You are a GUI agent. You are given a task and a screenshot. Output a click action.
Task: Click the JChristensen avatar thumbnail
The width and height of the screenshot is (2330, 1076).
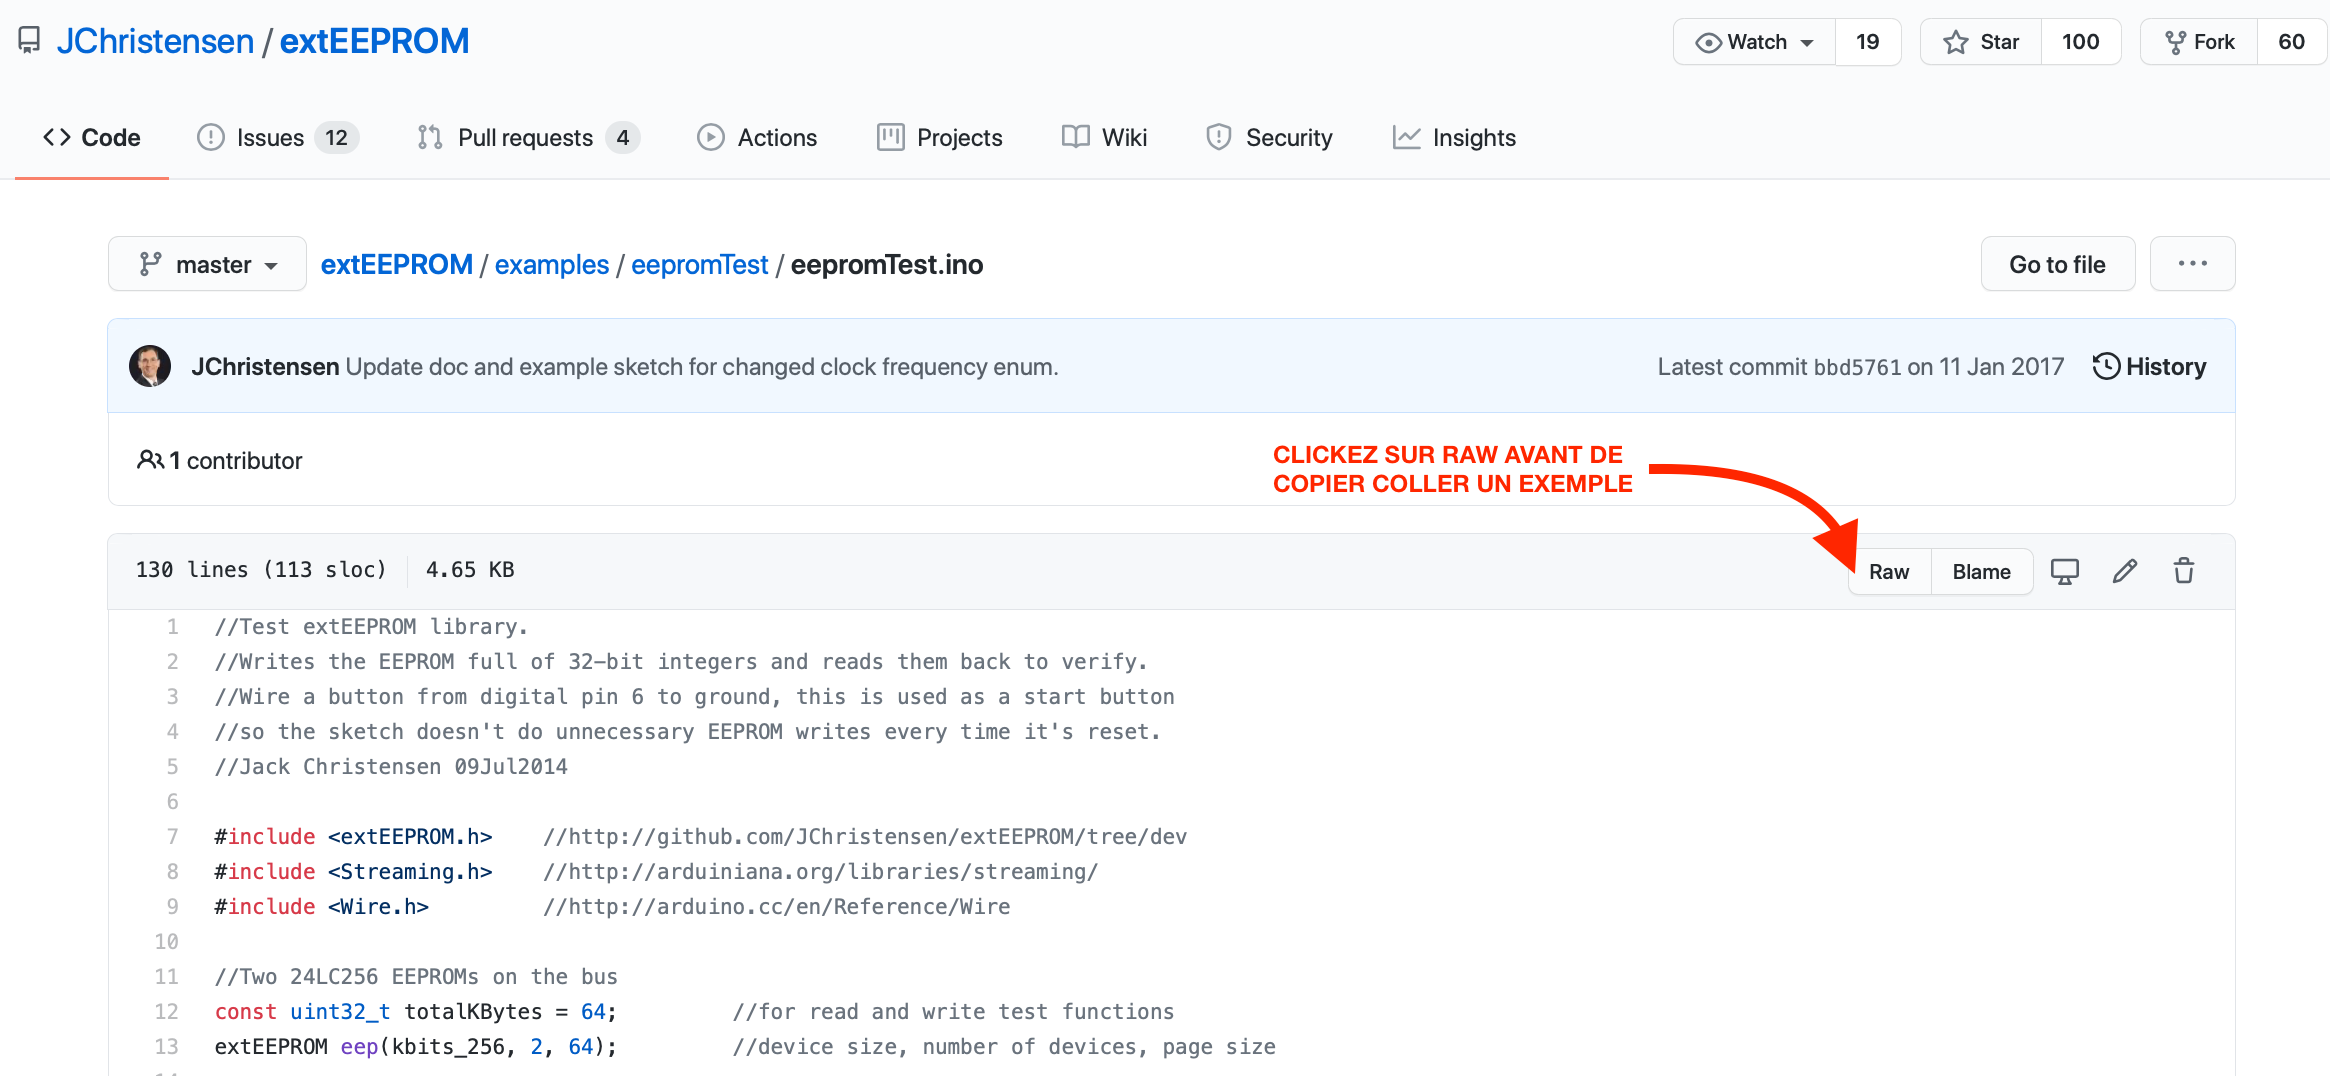[150, 366]
